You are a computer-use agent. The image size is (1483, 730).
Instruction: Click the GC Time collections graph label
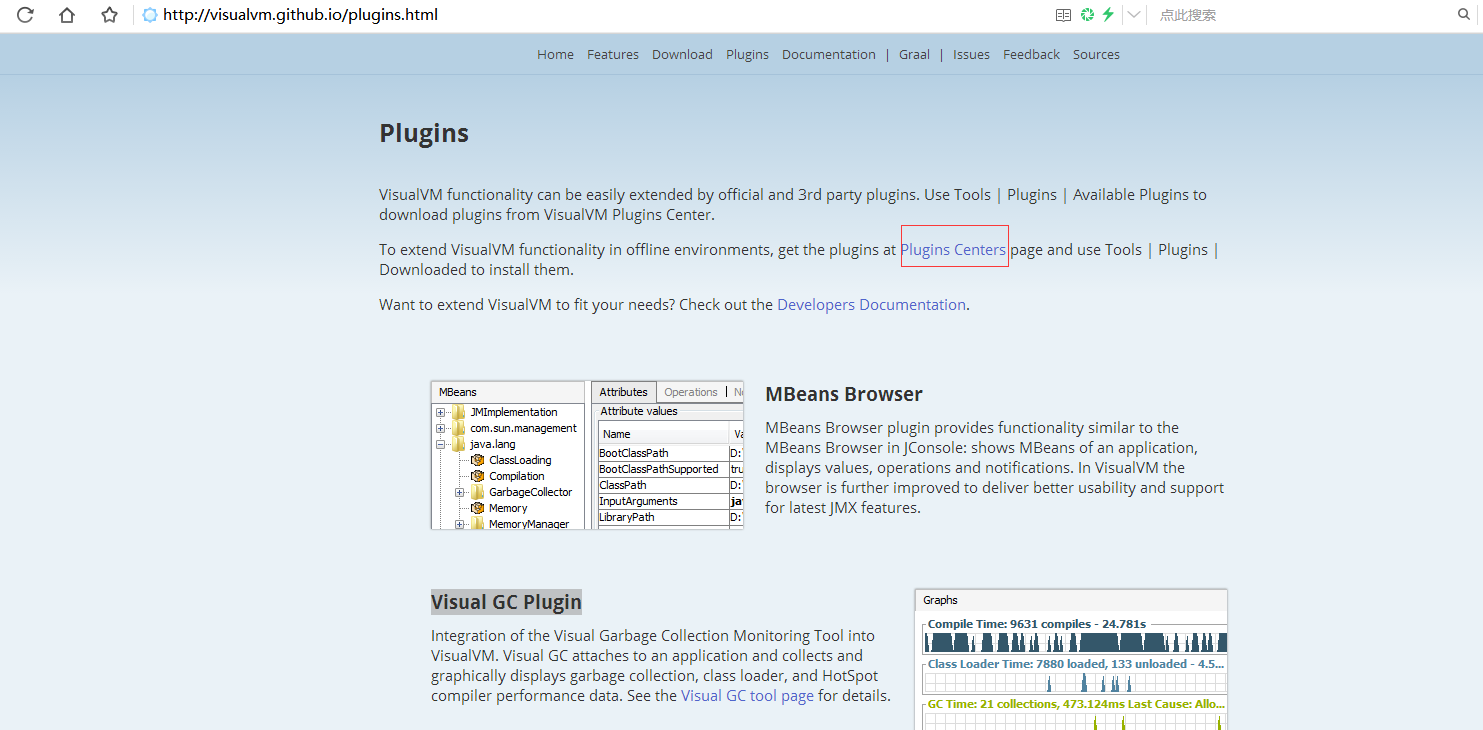pyautogui.click(x=1075, y=704)
